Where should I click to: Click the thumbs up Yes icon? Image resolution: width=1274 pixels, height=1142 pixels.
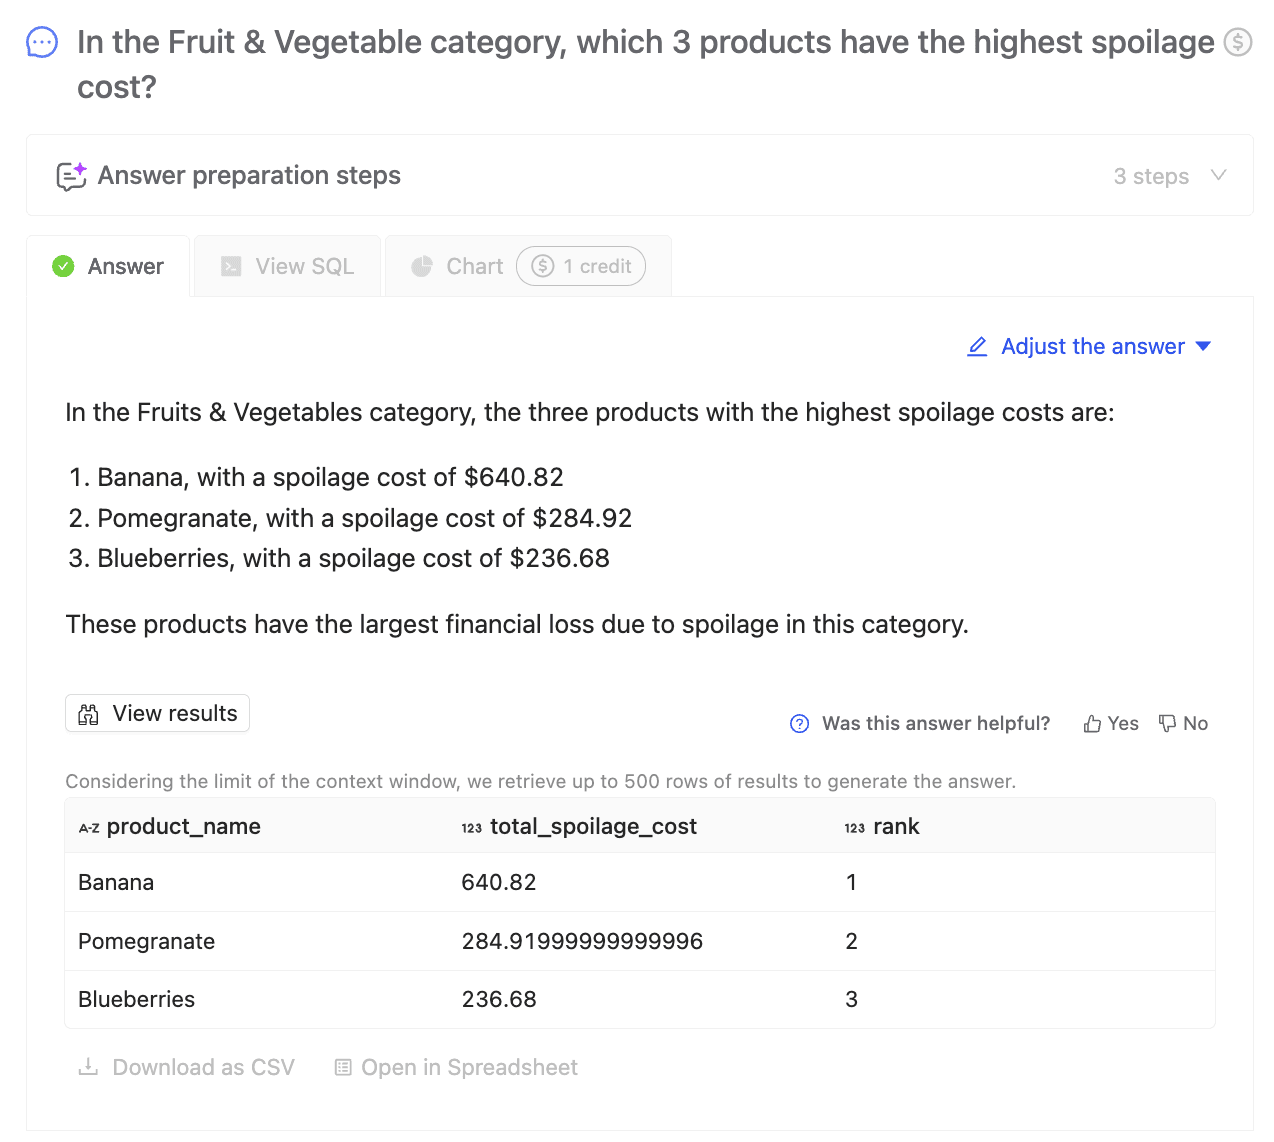[1092, 724]
